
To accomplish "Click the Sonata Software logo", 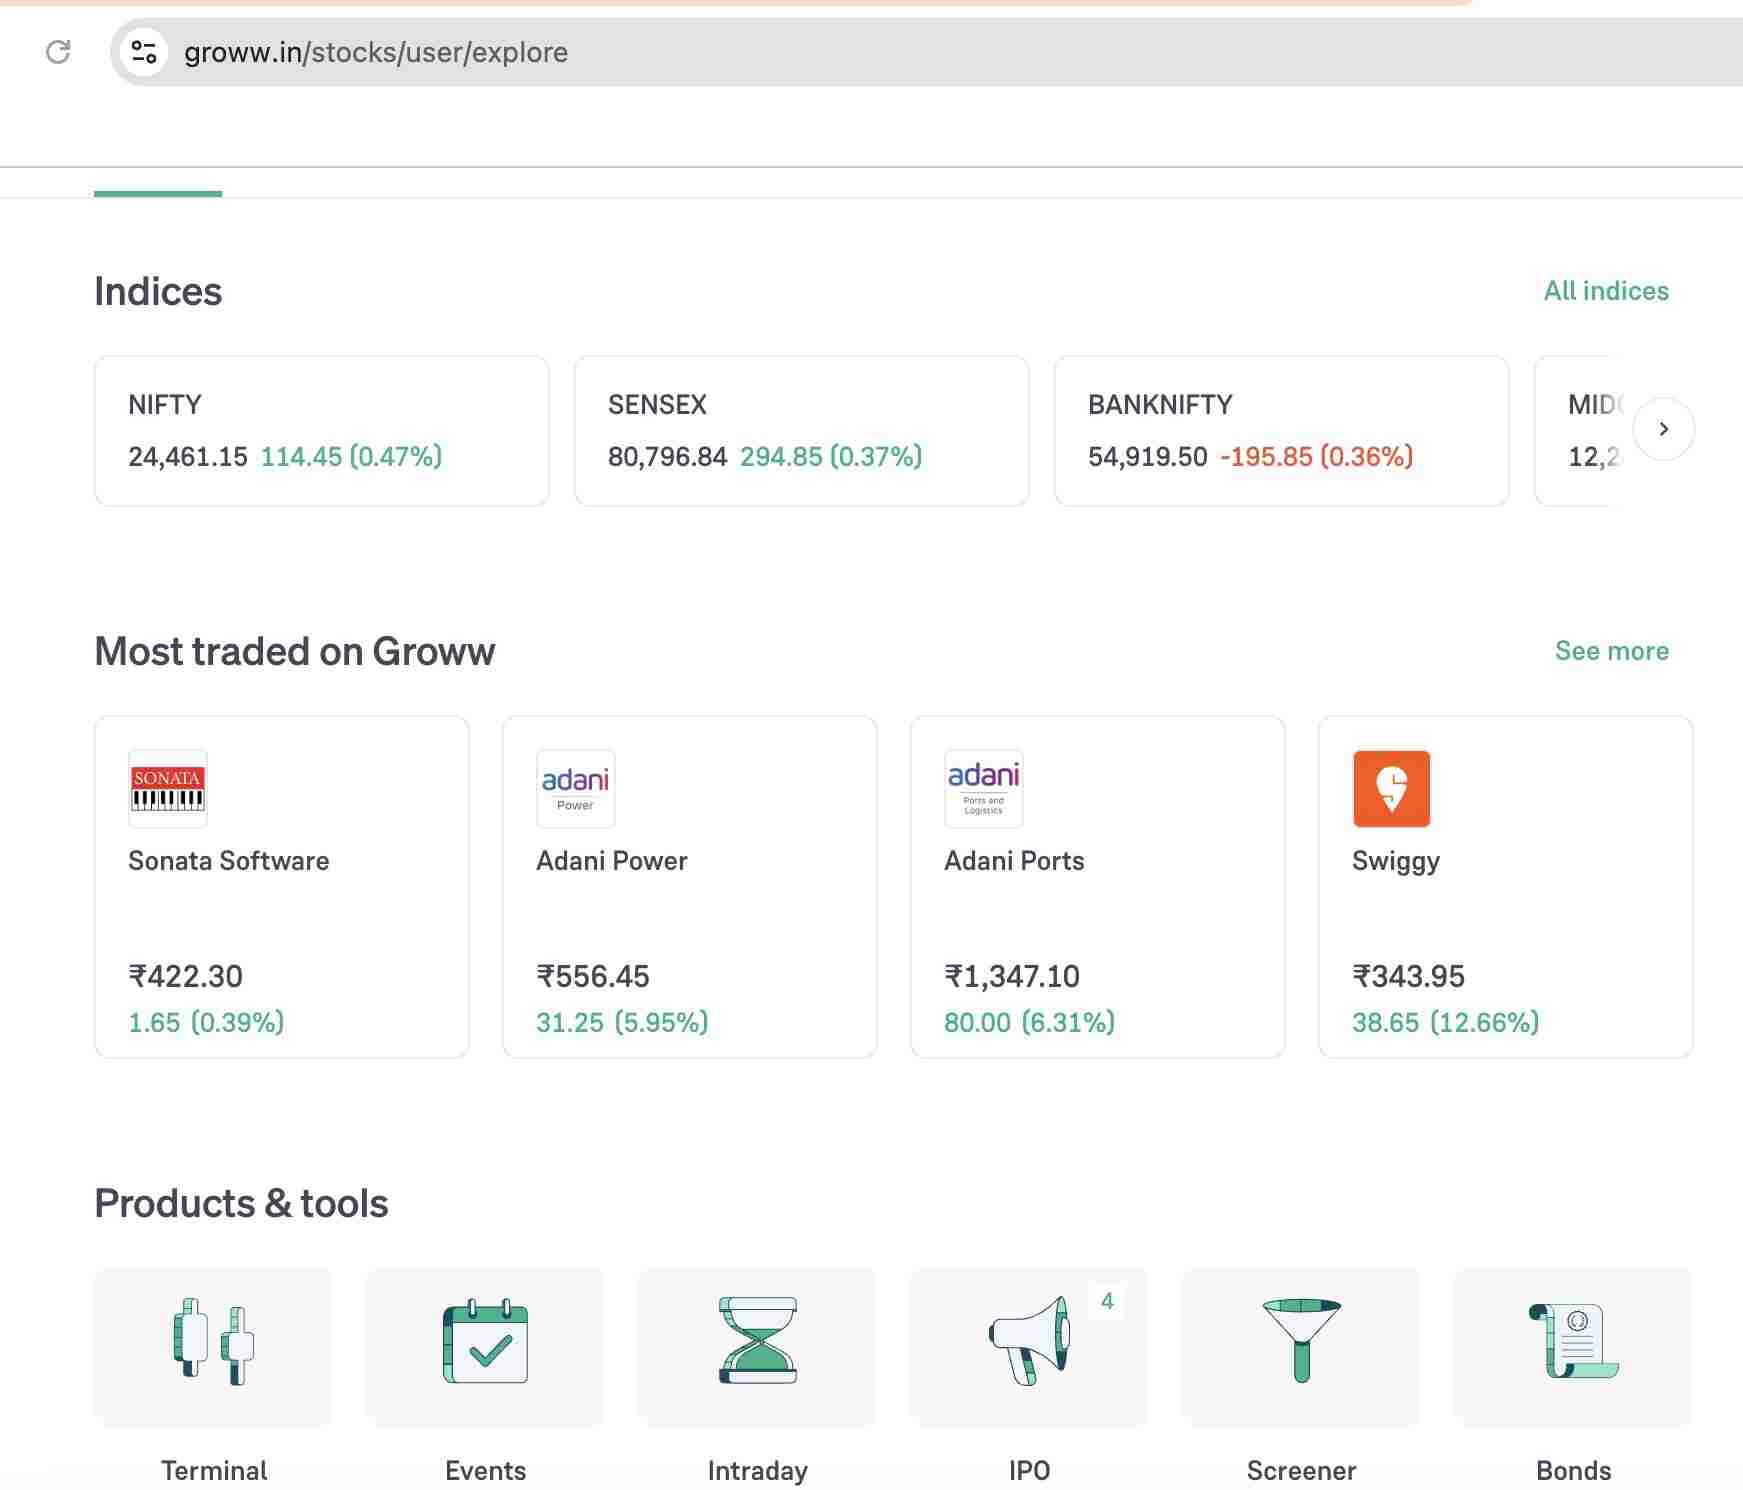I will pyautogui.click(x=168, y=789).
